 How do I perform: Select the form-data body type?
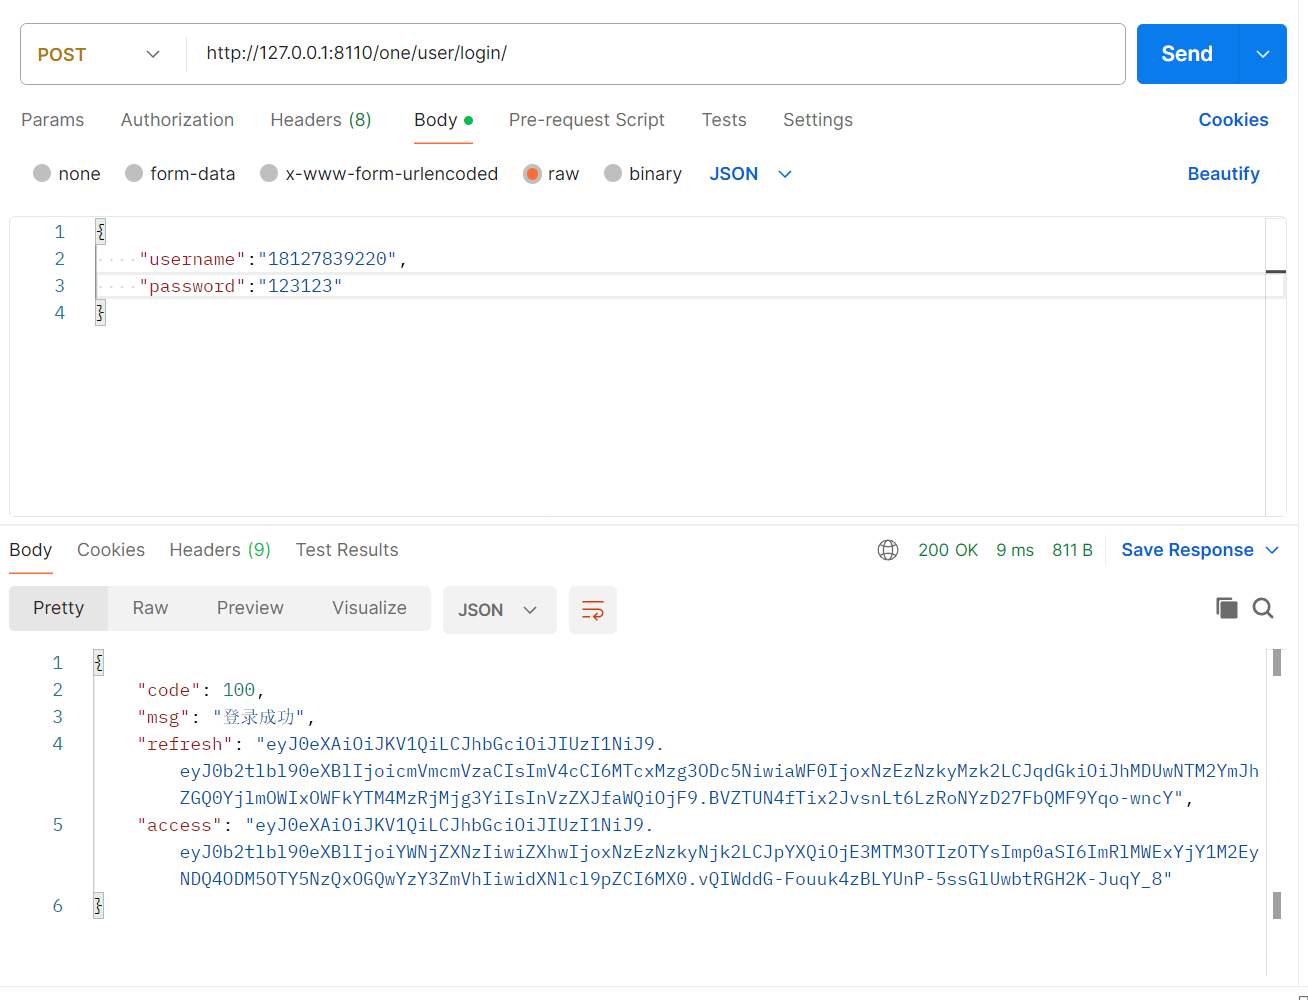(x=180, y=174)
